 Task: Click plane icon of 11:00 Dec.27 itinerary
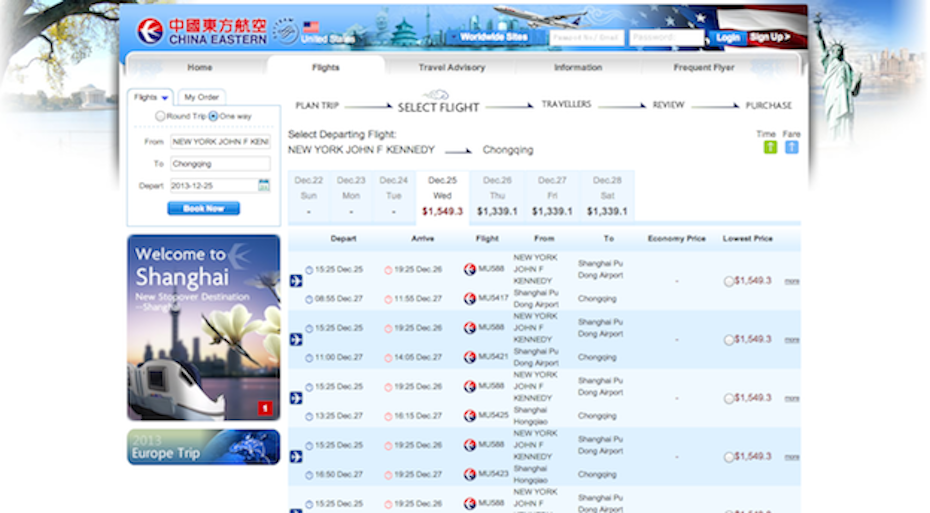[296, 340]
